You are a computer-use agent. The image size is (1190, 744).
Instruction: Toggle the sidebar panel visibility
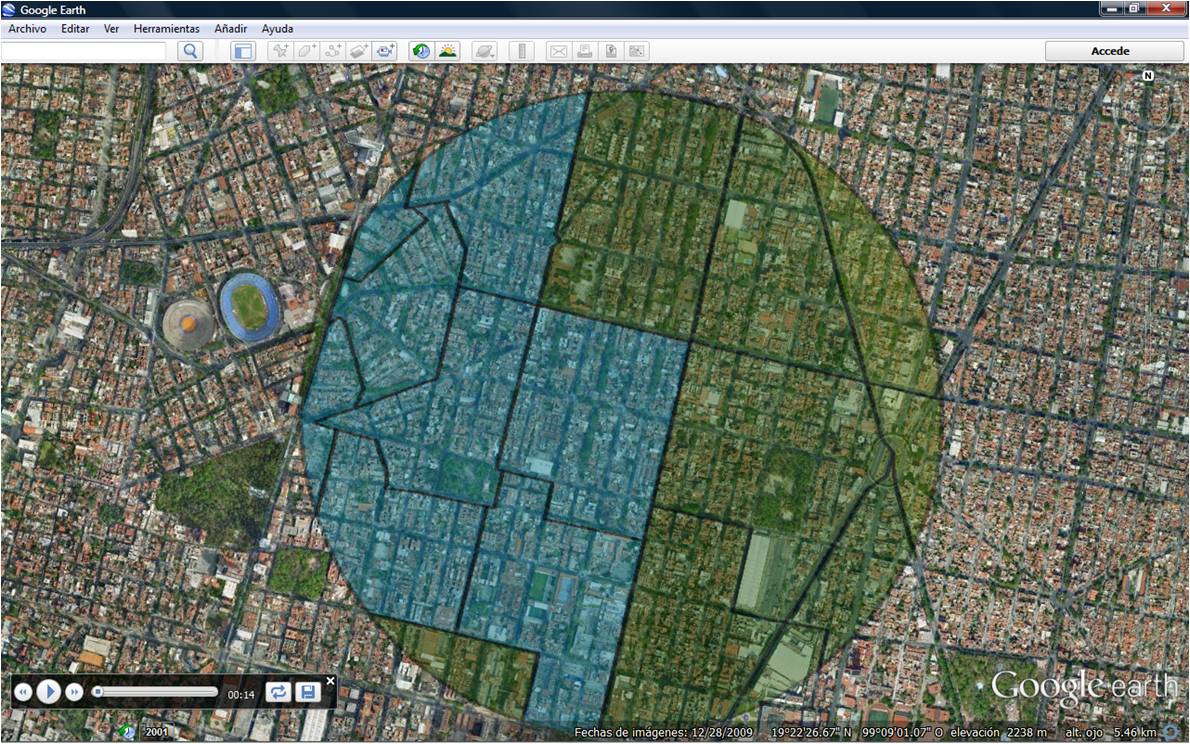coord(243,51)
